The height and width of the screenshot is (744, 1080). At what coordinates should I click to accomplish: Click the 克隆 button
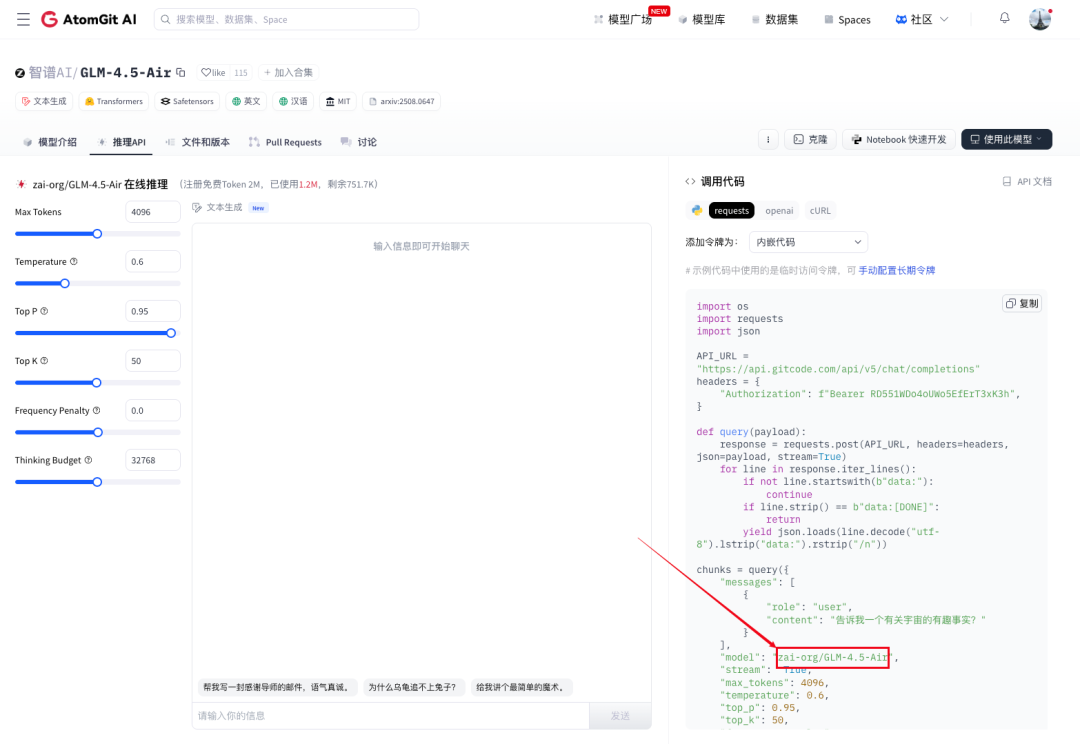810,139
